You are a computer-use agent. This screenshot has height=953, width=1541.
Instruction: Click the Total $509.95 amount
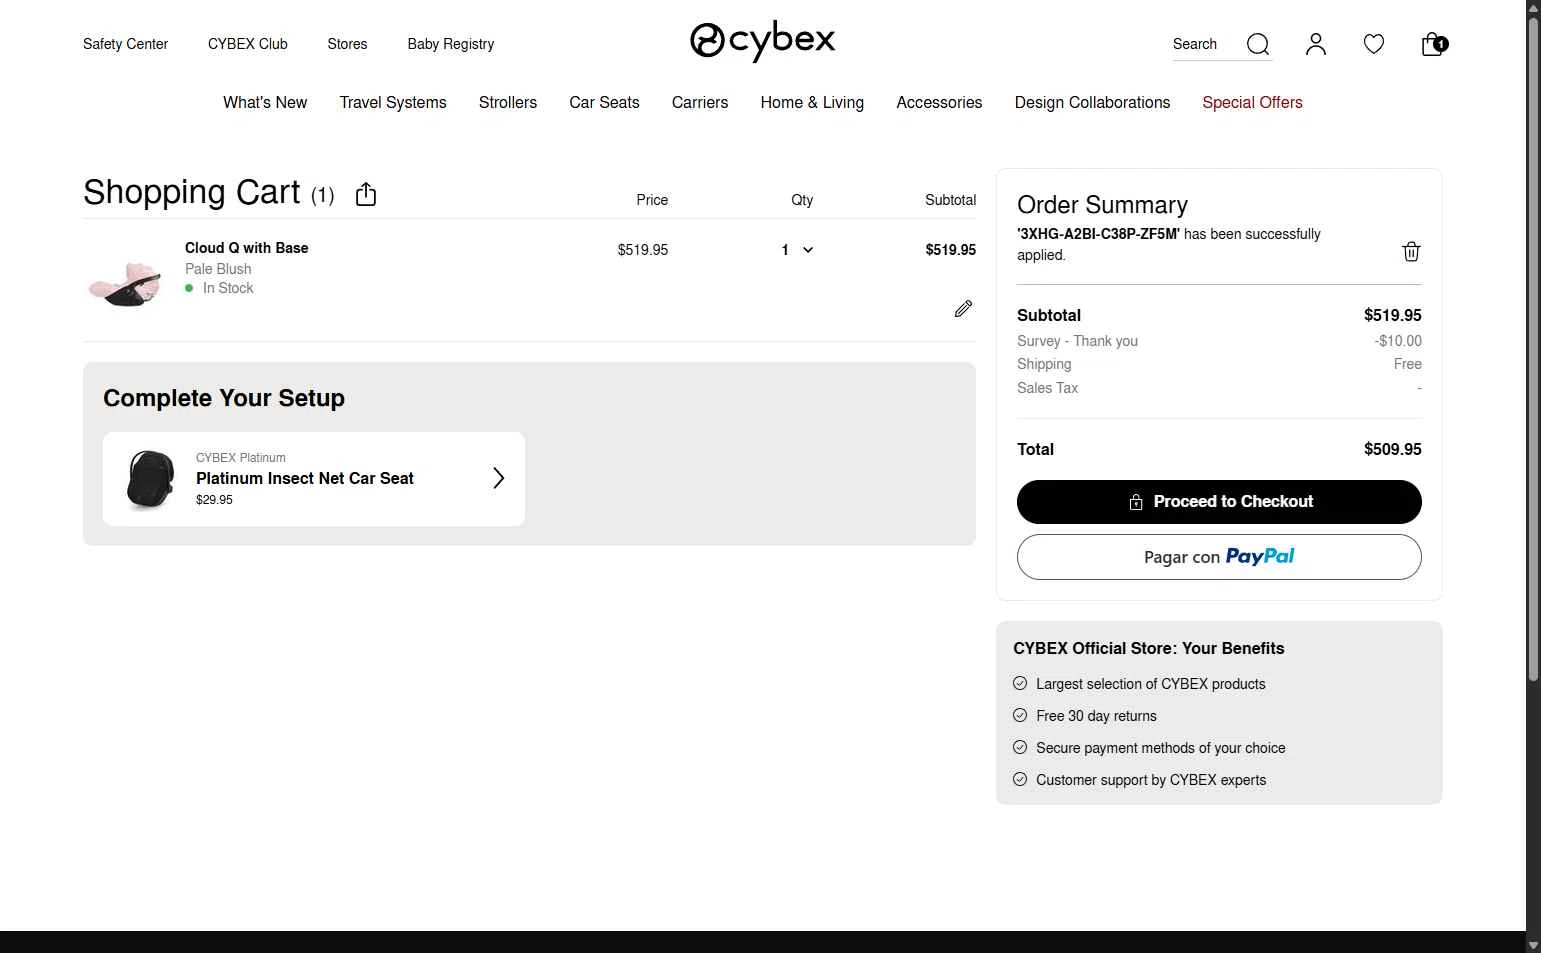pos(1393,449)
